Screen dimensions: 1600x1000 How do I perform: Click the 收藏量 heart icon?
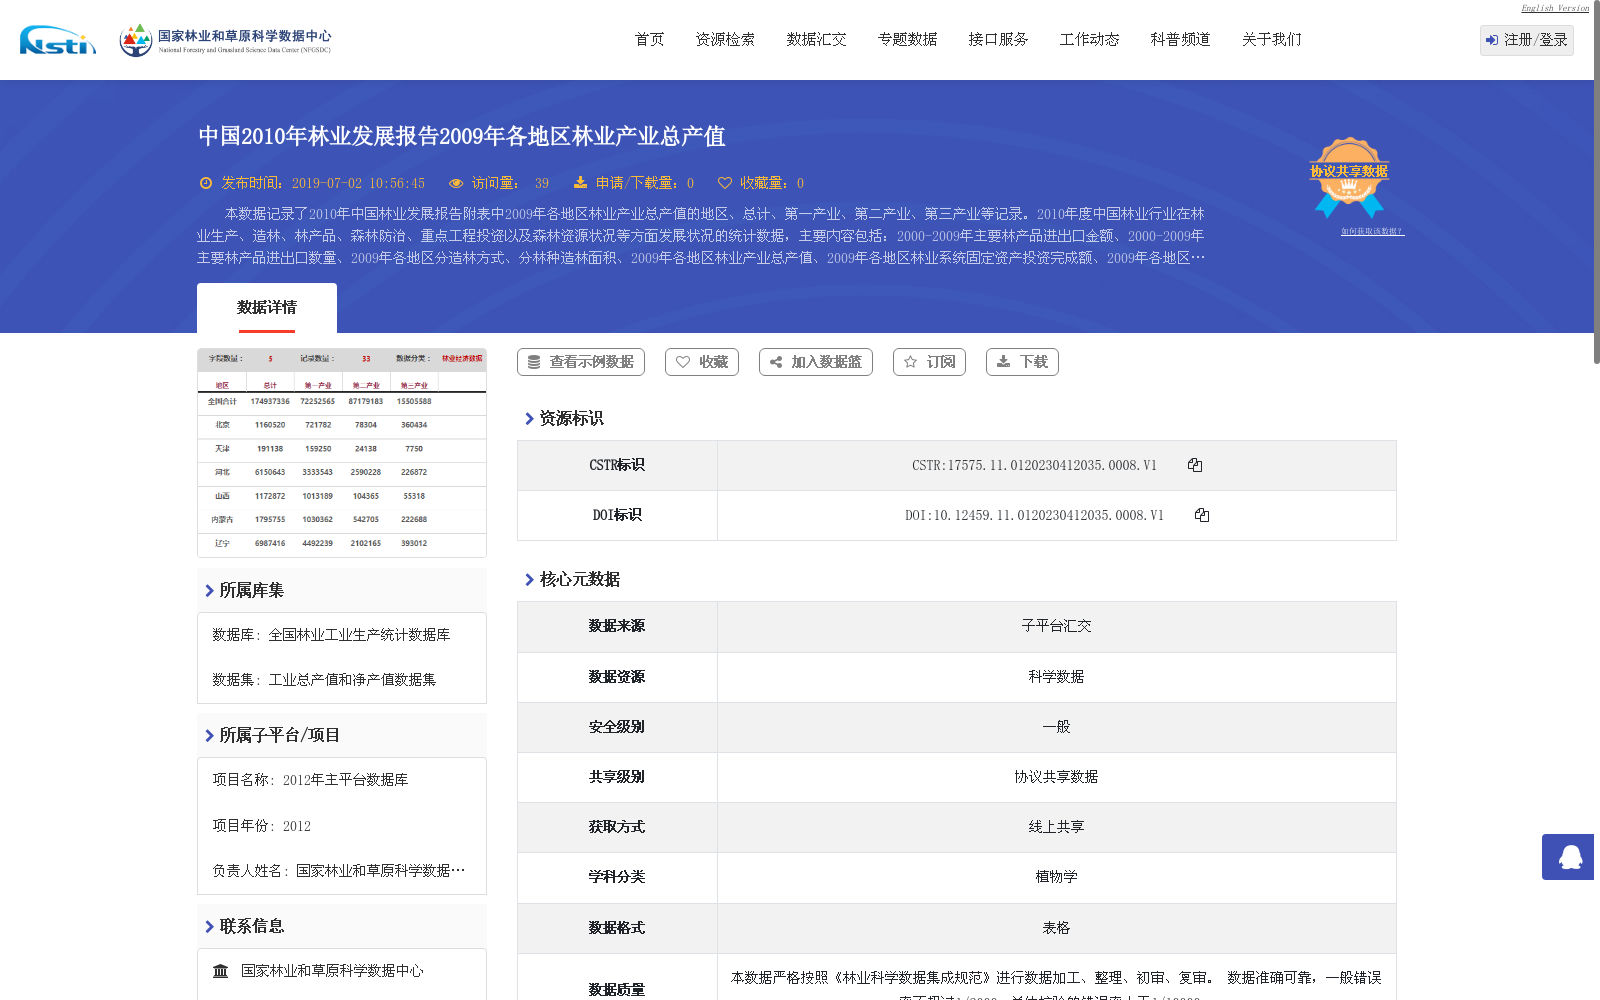725,183
